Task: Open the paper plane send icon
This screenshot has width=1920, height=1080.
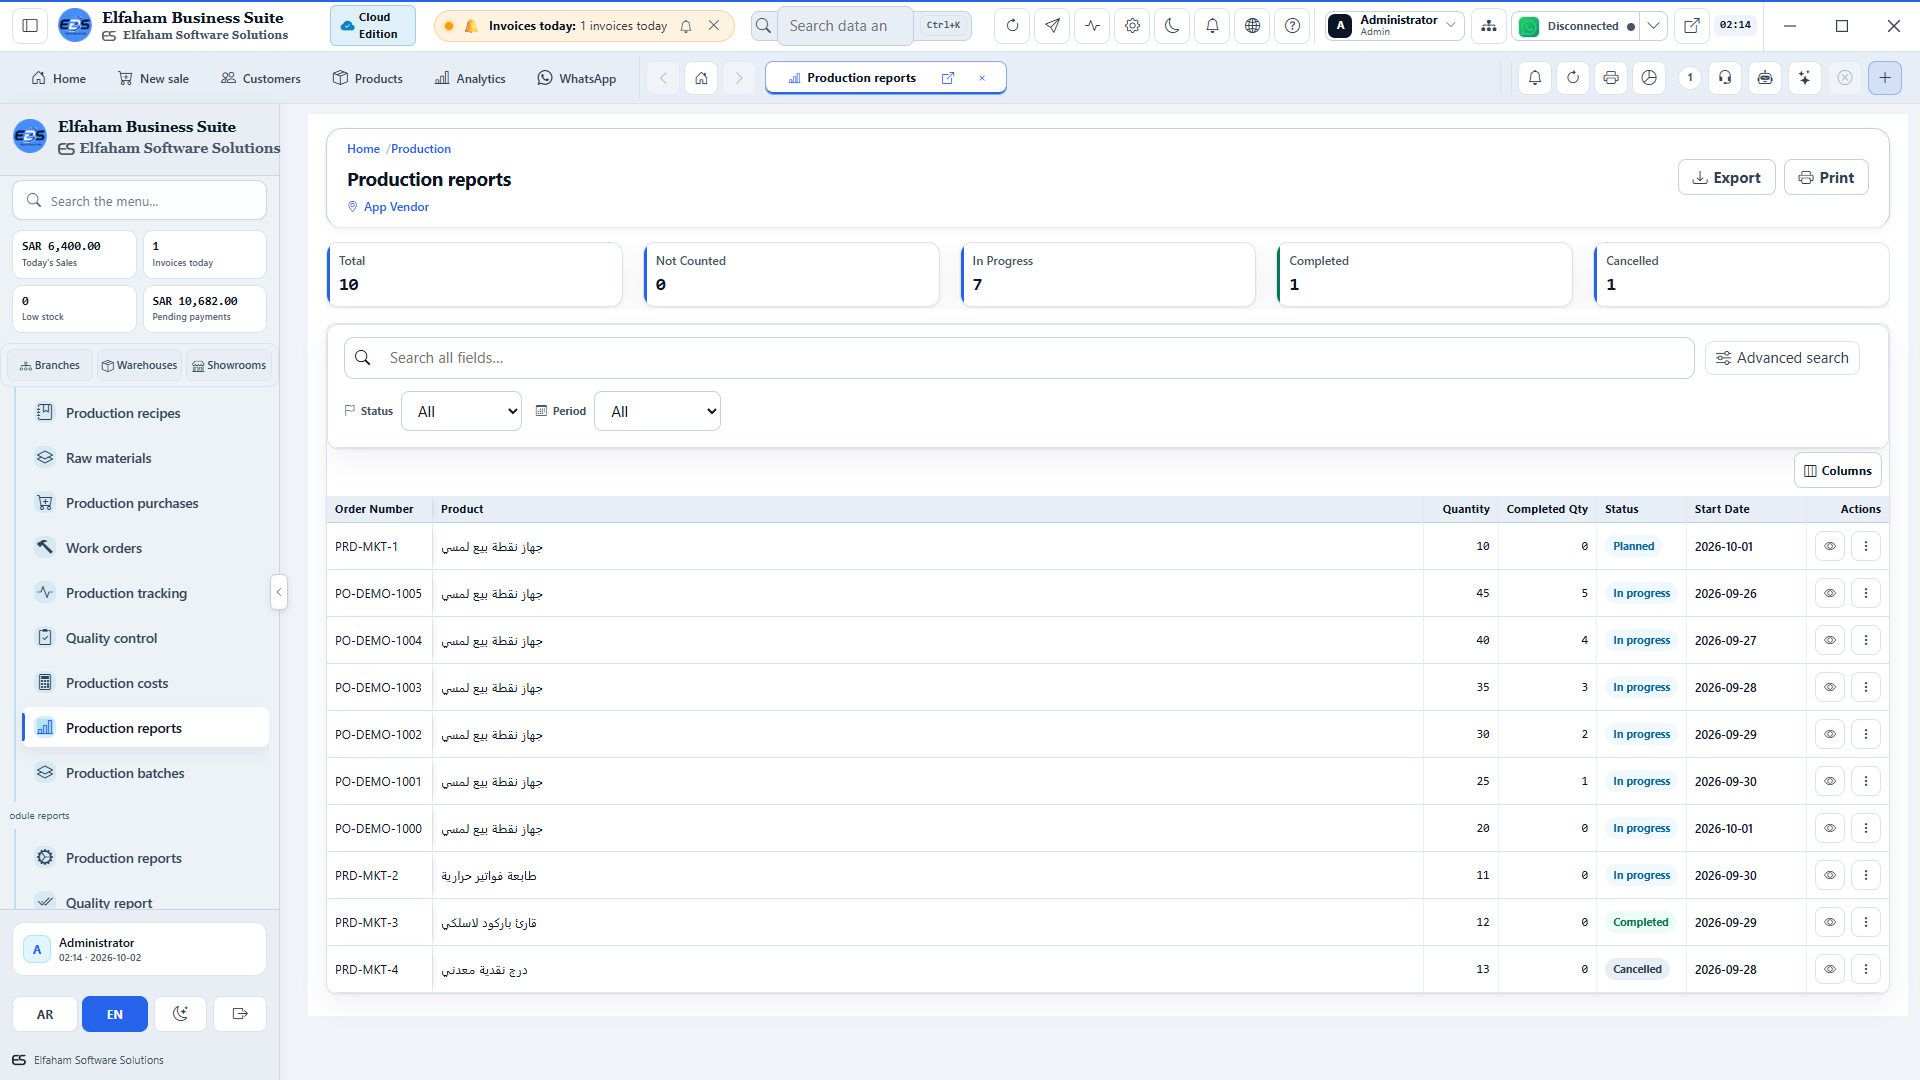Action: point(1052,26)
